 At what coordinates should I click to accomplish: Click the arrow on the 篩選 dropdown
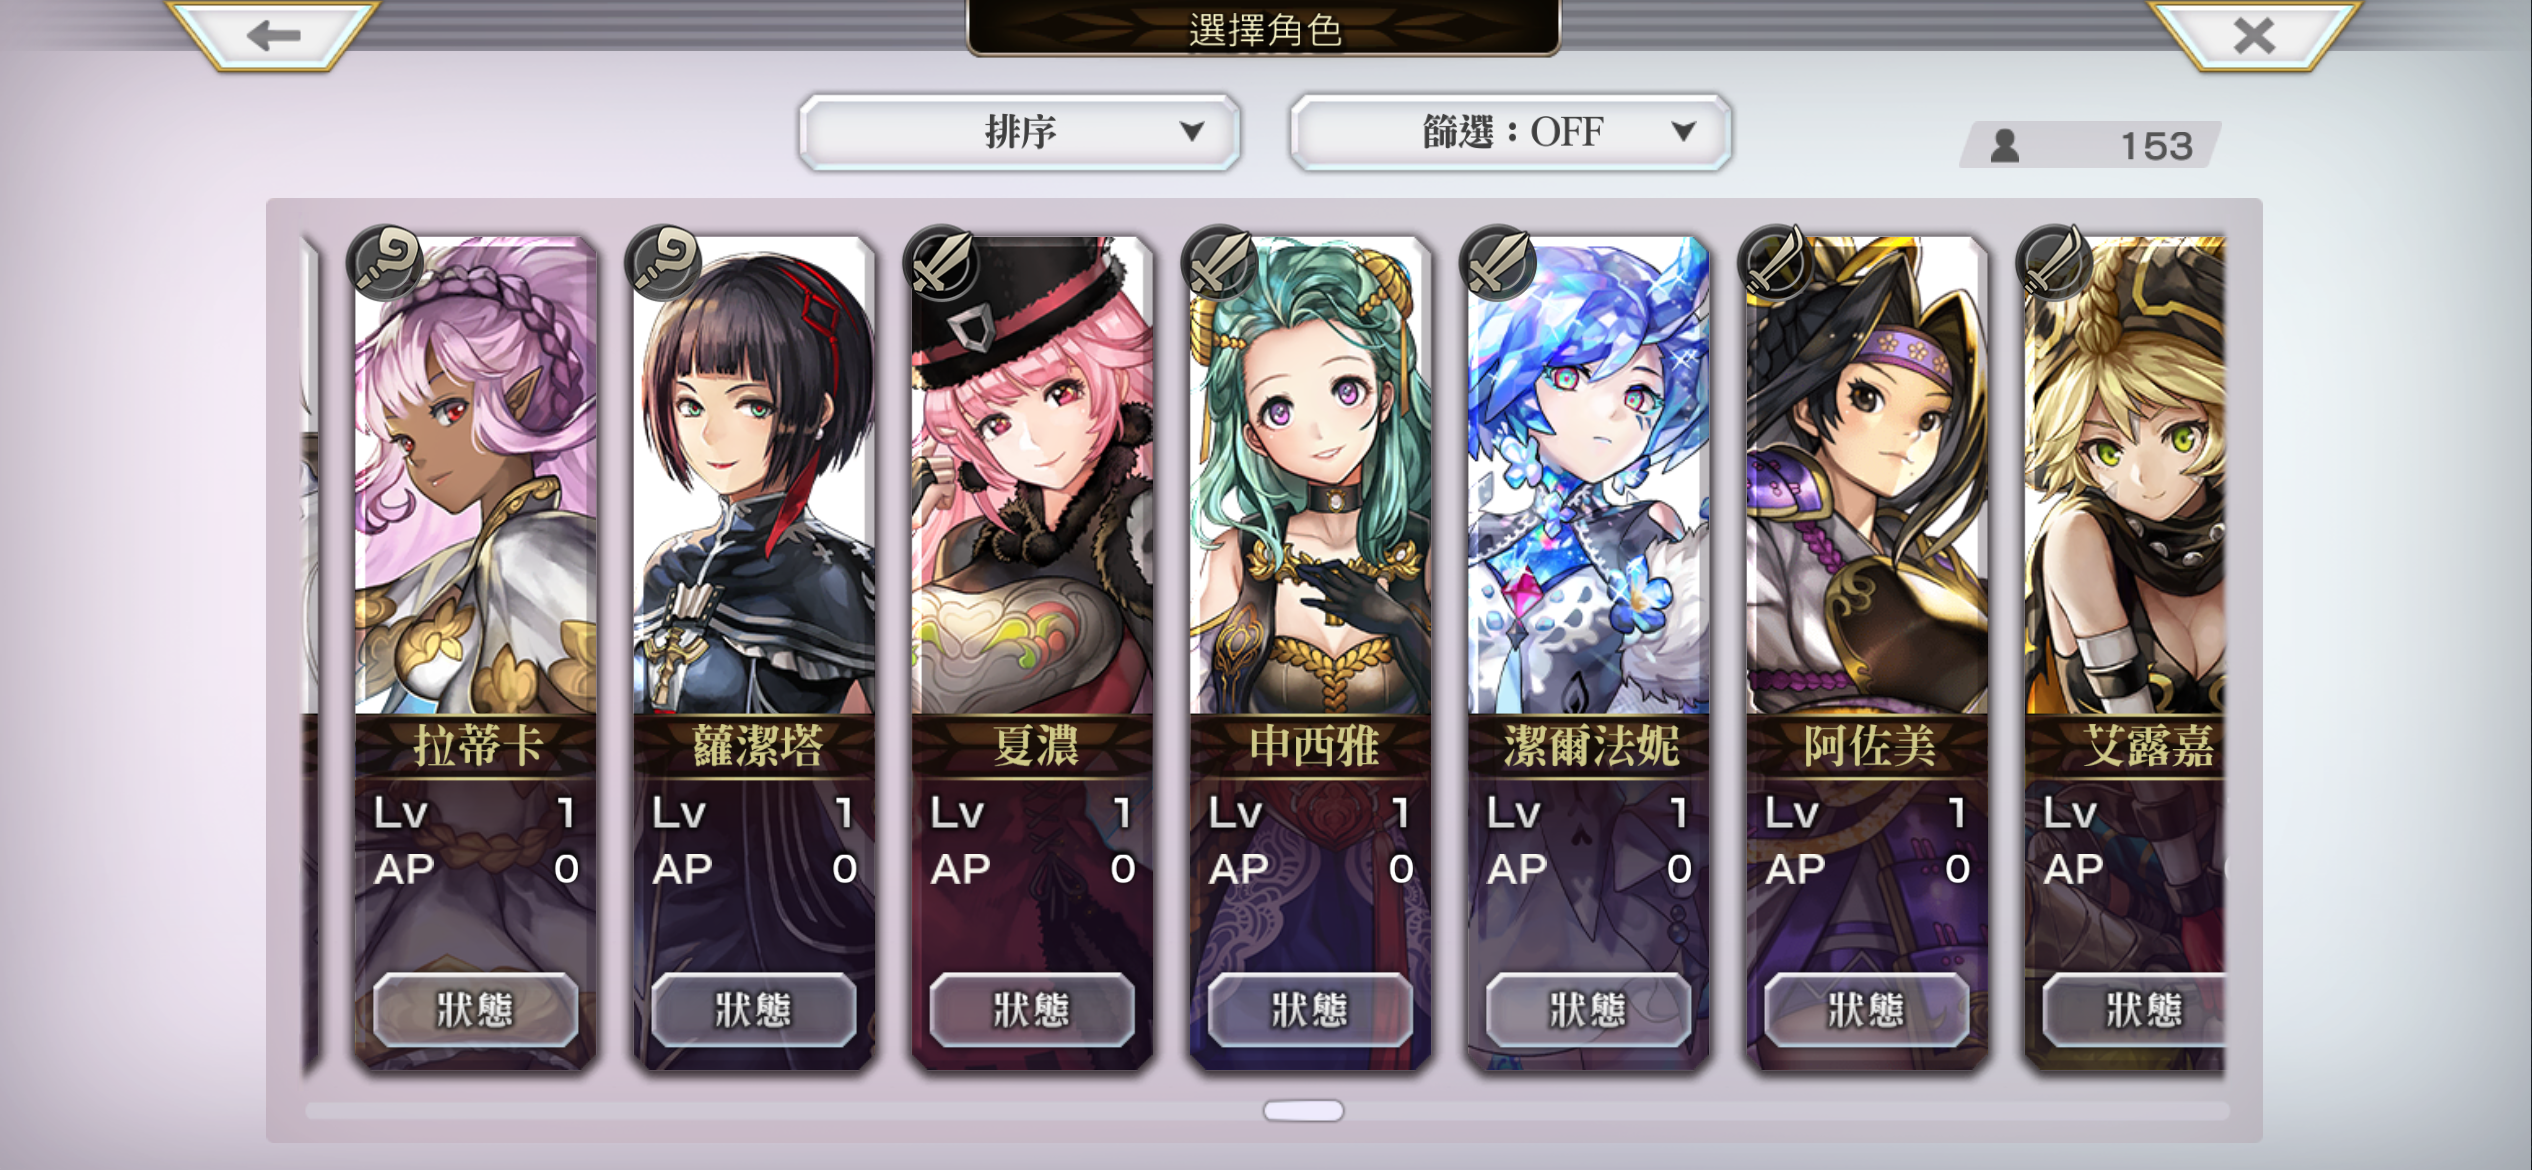1684,131
